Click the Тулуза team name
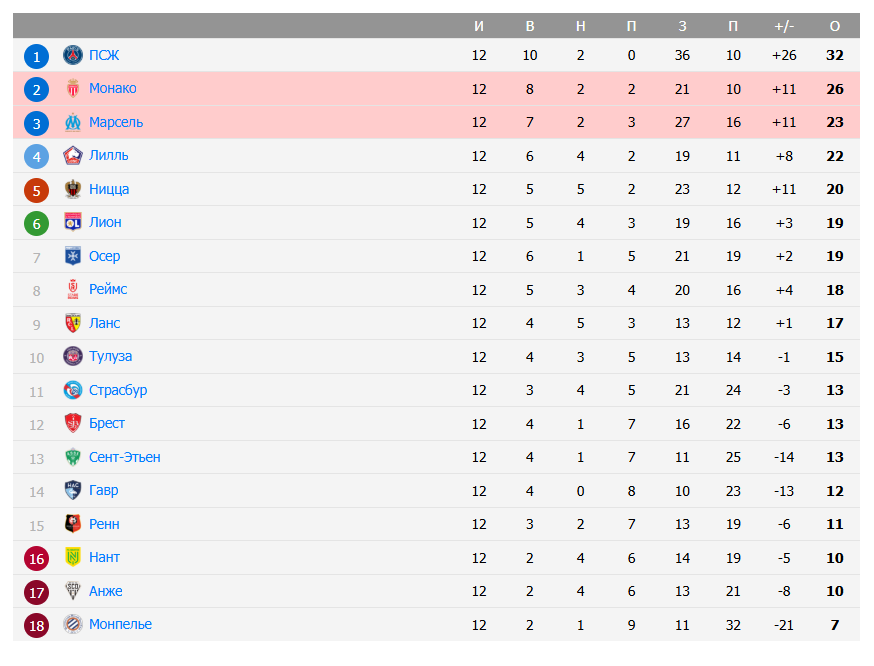874x666 pixels. pos(110,356)
